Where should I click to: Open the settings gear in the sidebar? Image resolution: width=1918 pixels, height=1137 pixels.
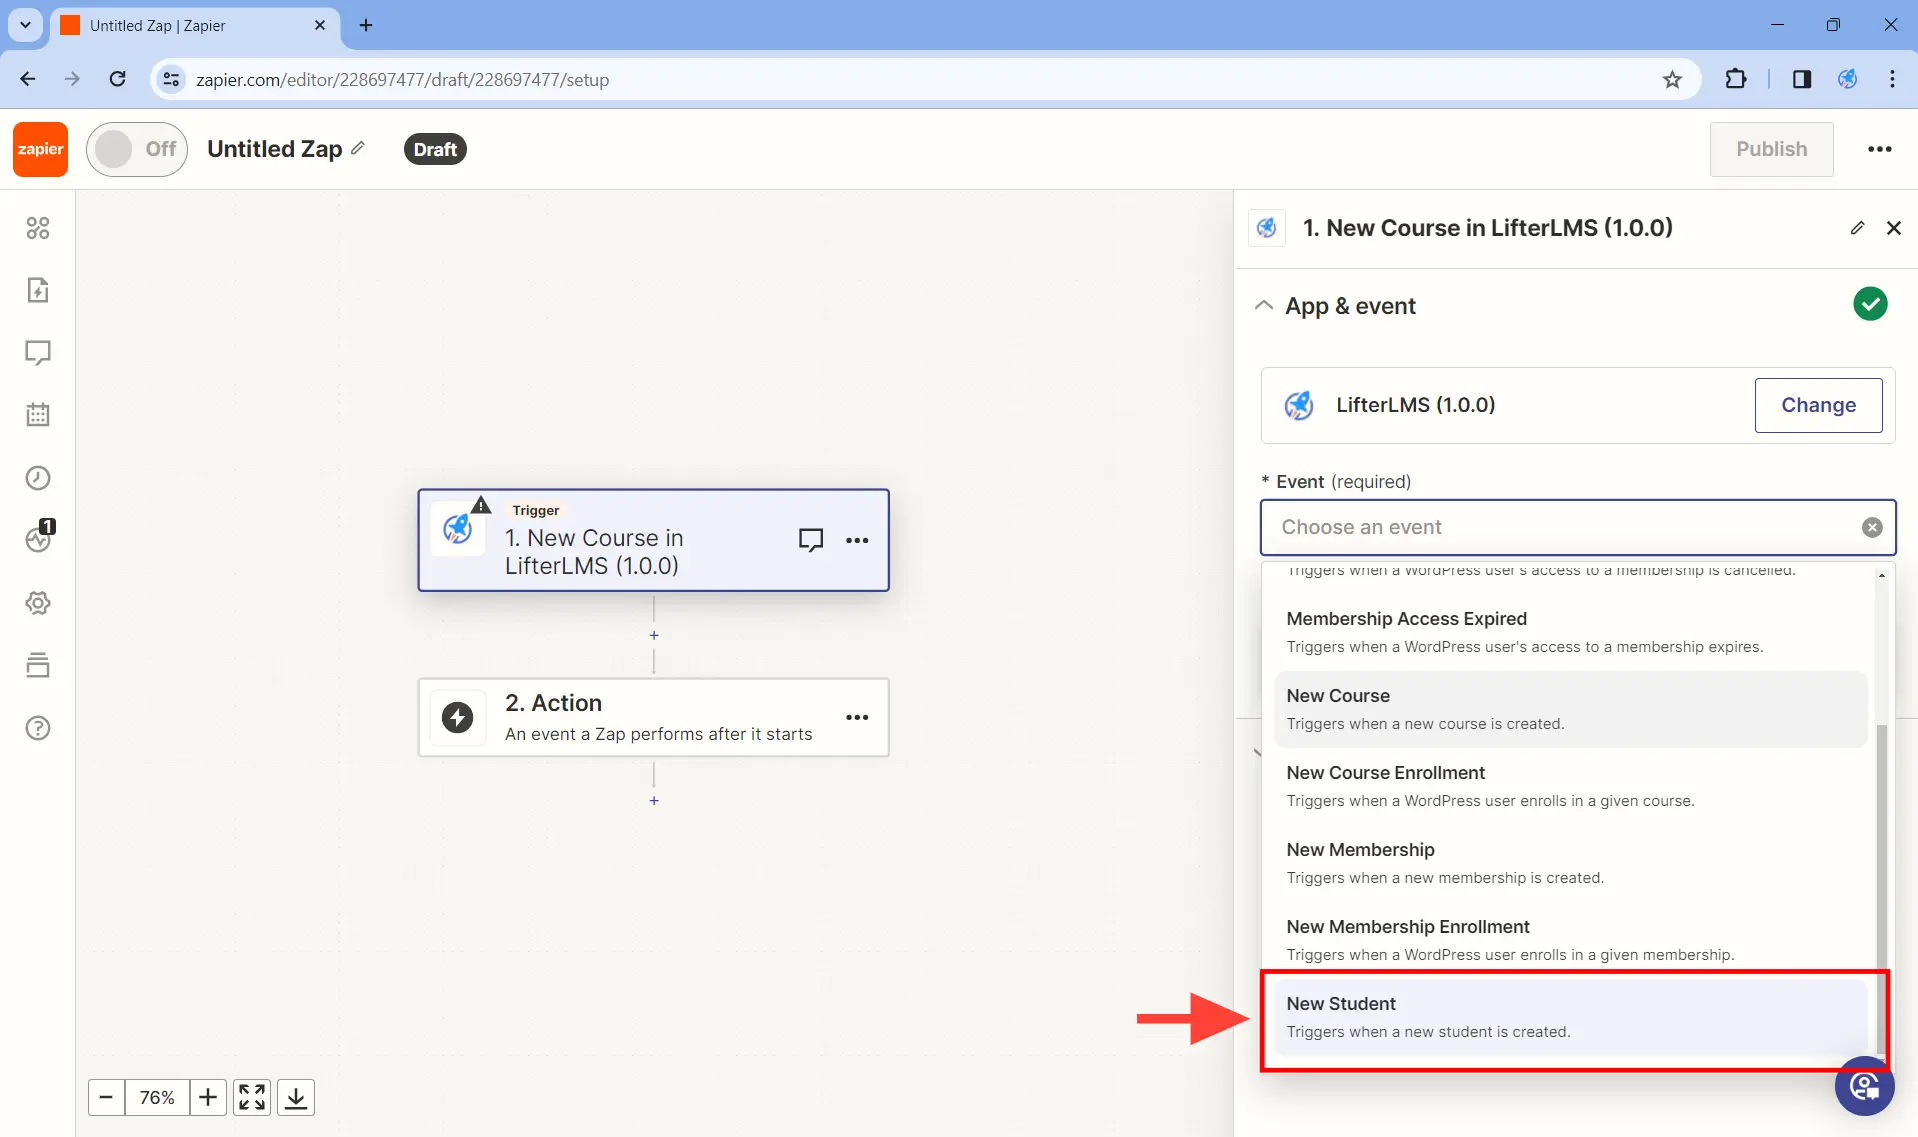38,602
